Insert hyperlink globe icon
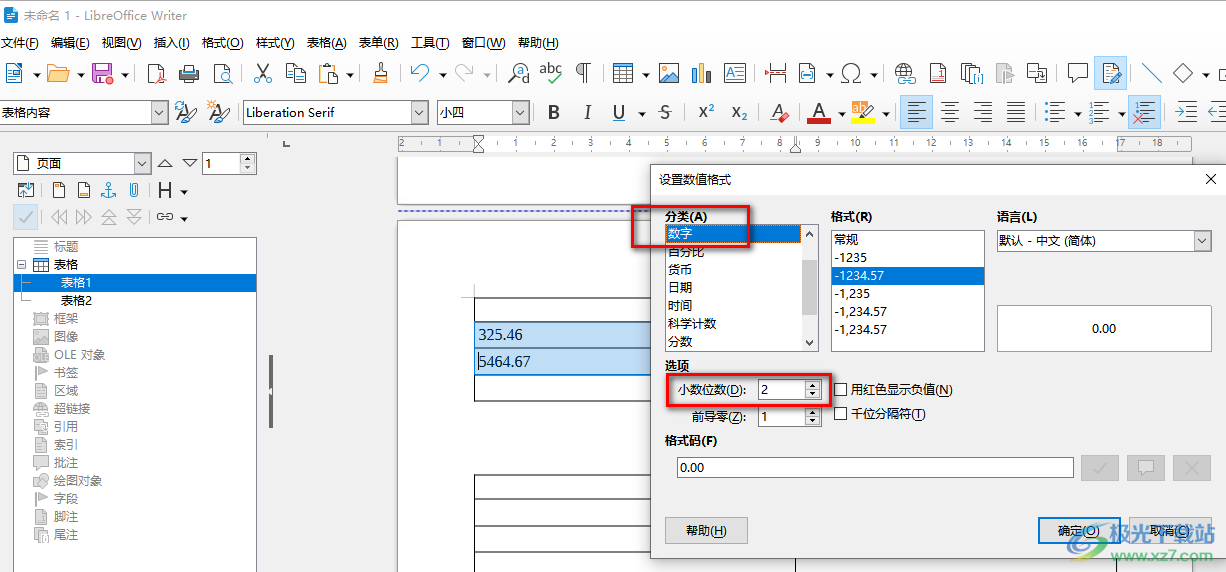This screenshot has height=572, width=1226. point(905,73)
